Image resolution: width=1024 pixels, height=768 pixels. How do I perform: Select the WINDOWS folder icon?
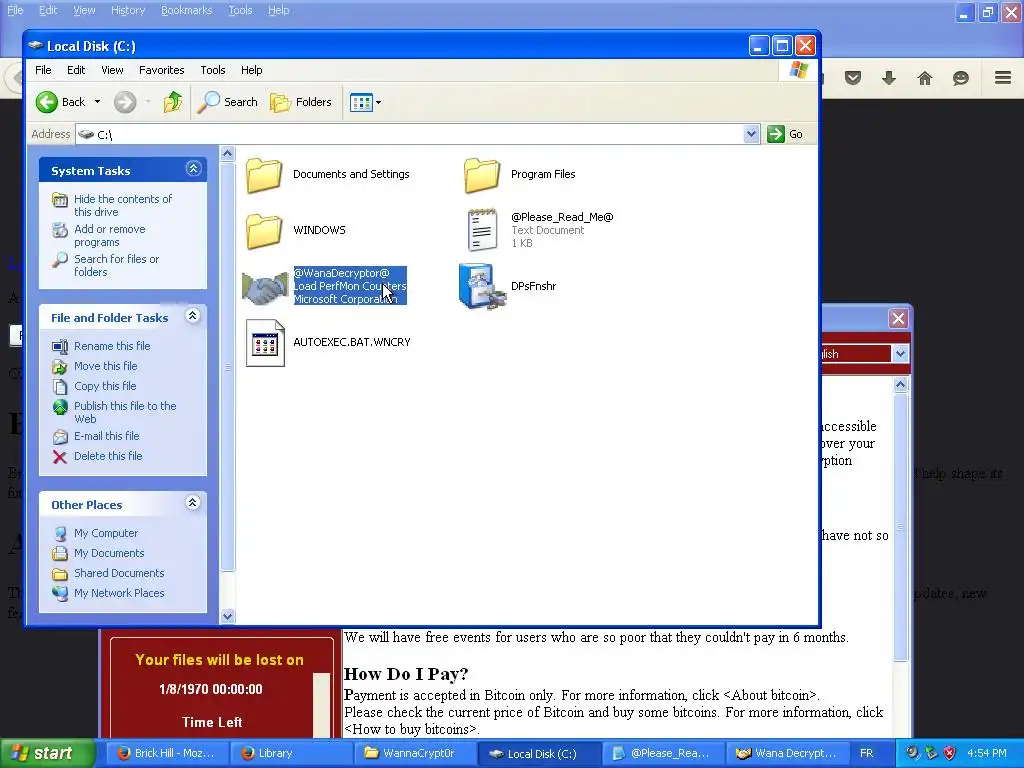pos(264,231)
